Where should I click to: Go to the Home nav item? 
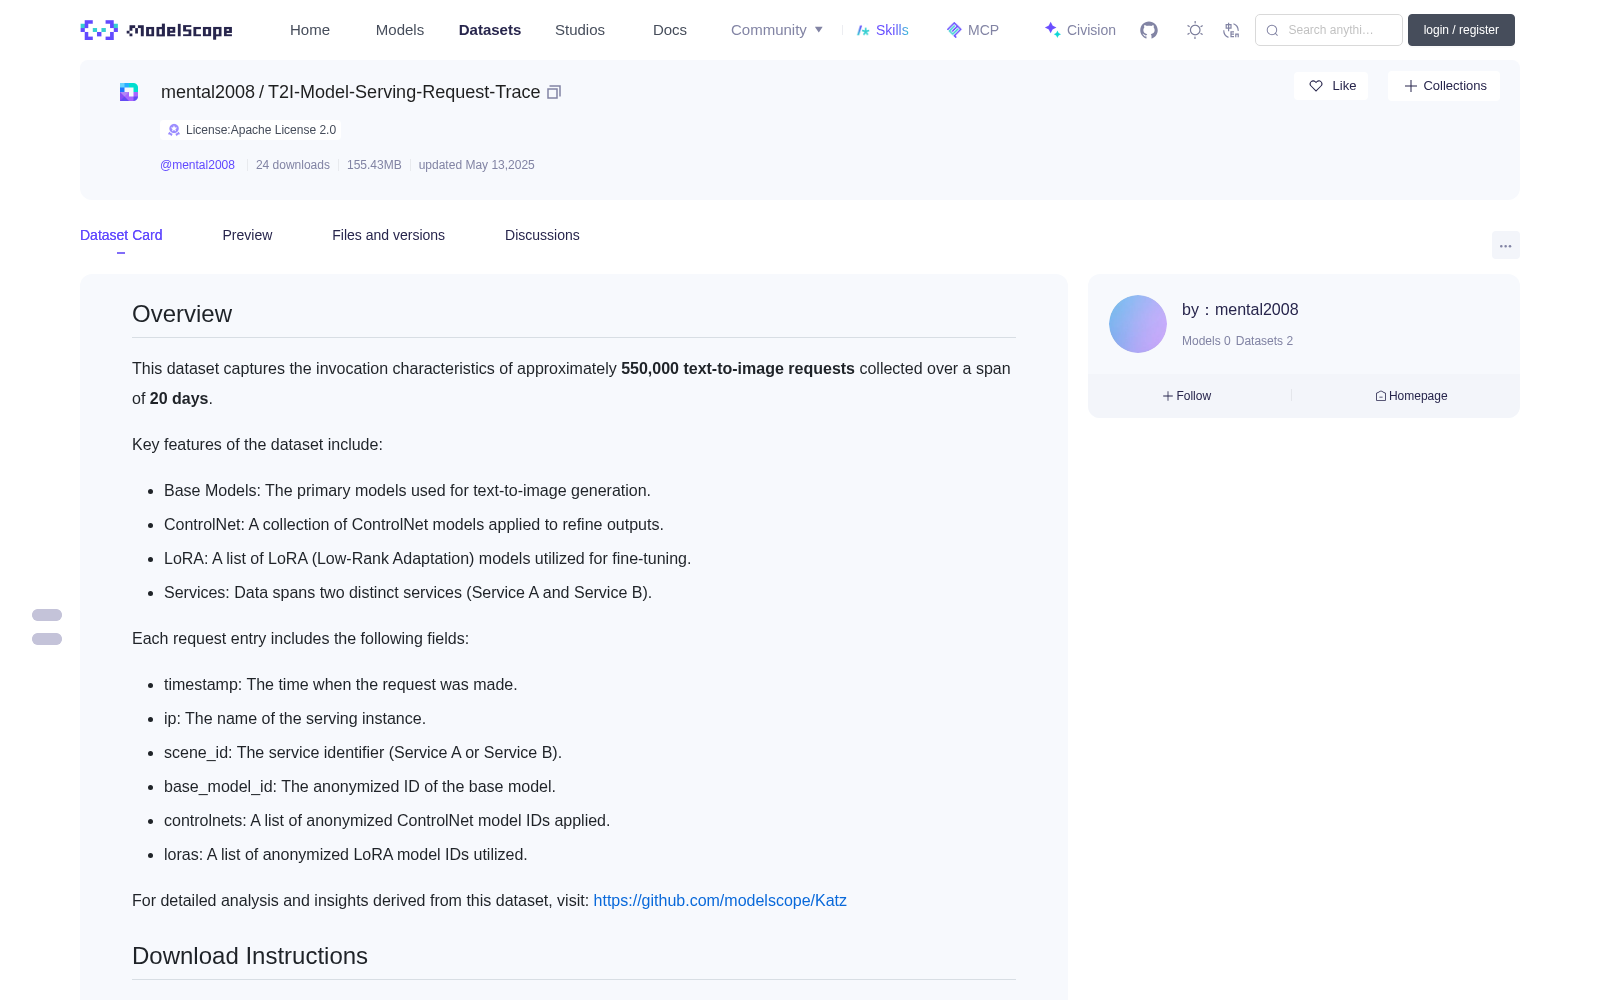(310, 30)
